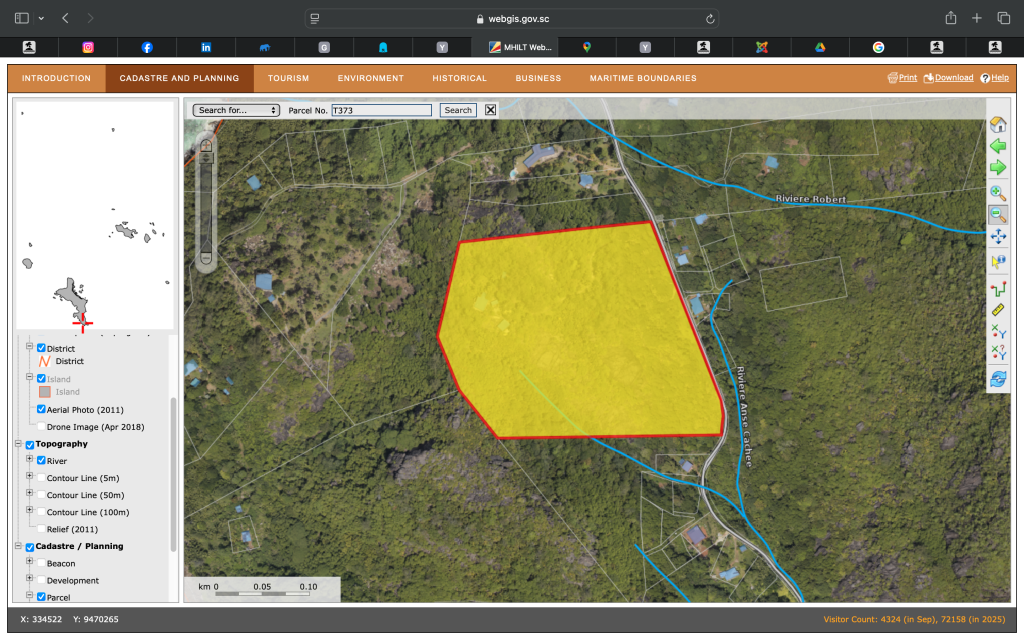Screen dimensions: 1024x640
Task: Collapse the Topography layer group
Action: pos(18,444)
